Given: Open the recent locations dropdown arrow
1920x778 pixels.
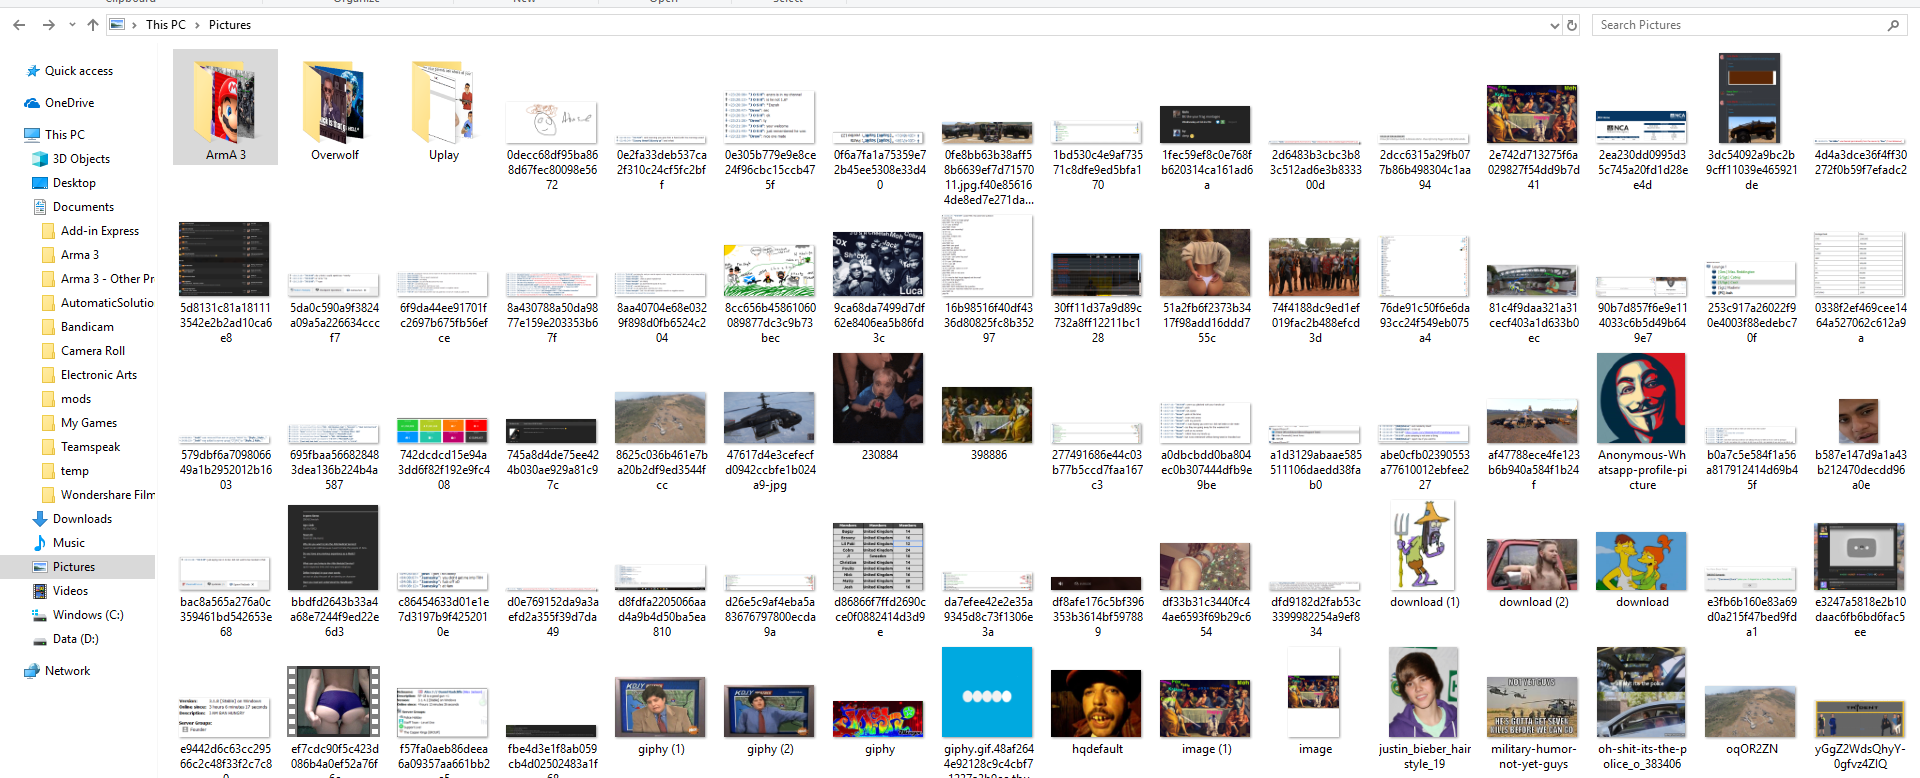Looking at the screenshot, I should click(x=72, y=25).
